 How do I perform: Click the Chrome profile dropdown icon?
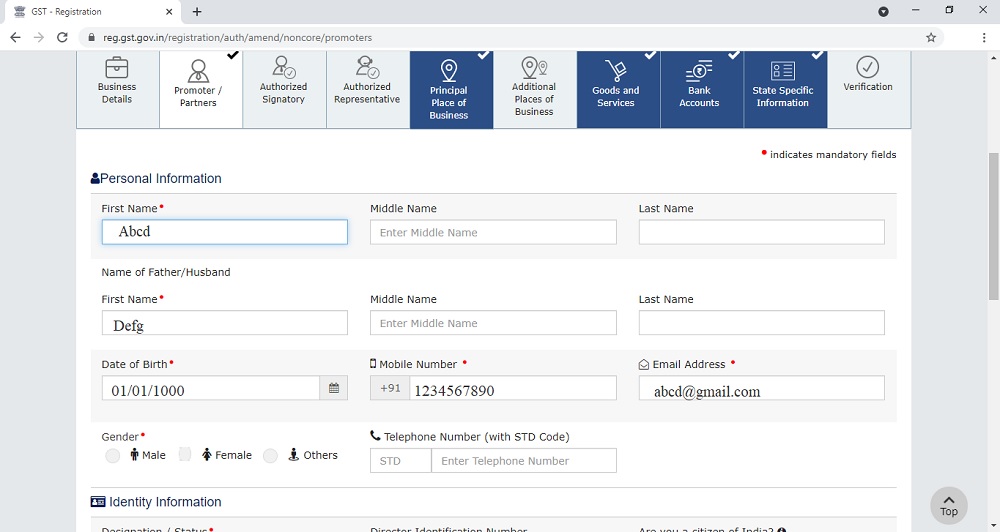(883, 11)
